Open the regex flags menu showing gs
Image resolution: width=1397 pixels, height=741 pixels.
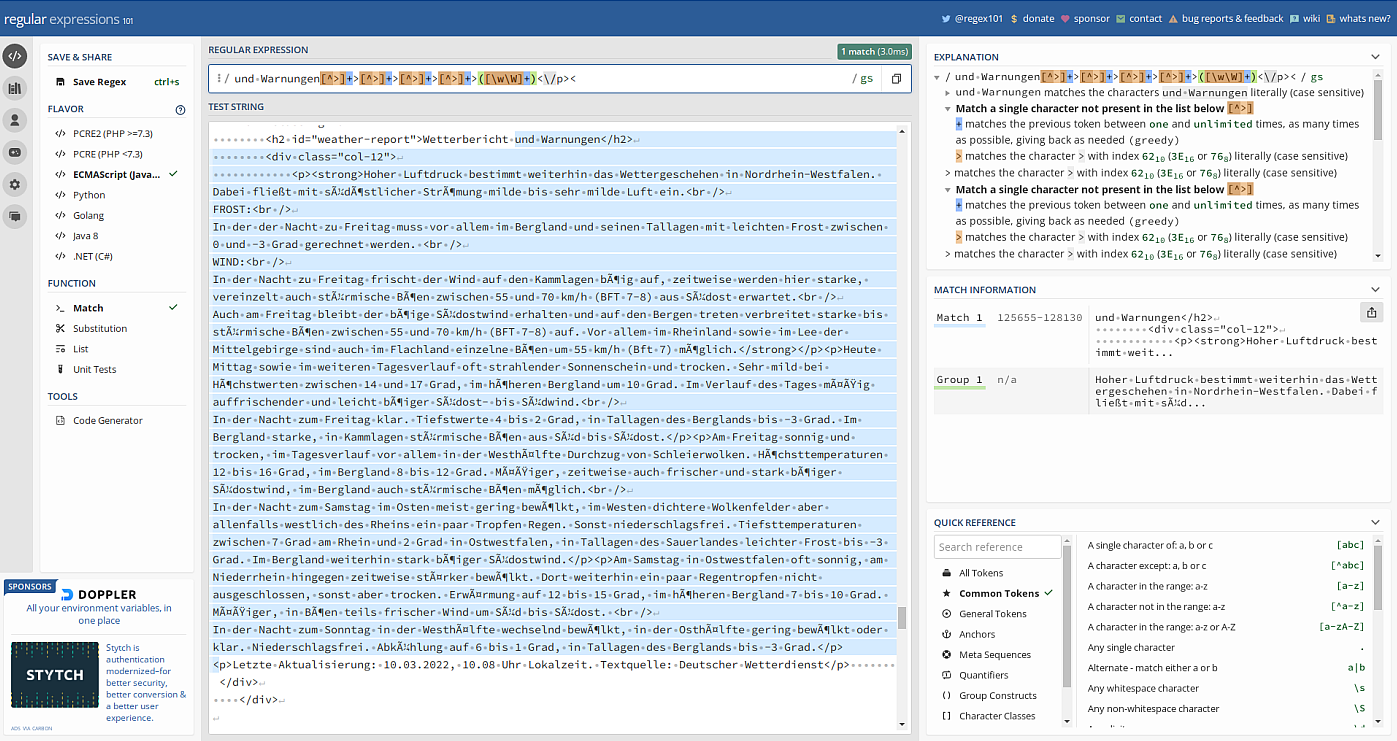(x=862, y=79)
